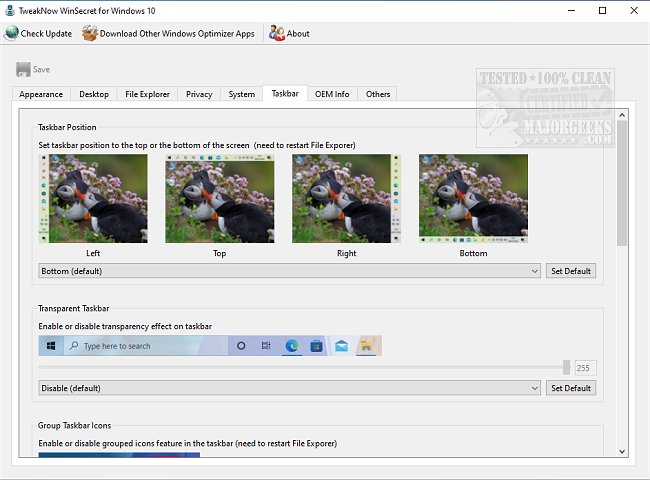Expand the Bottom (default) taskbar position dropdown

pos(289,271)
